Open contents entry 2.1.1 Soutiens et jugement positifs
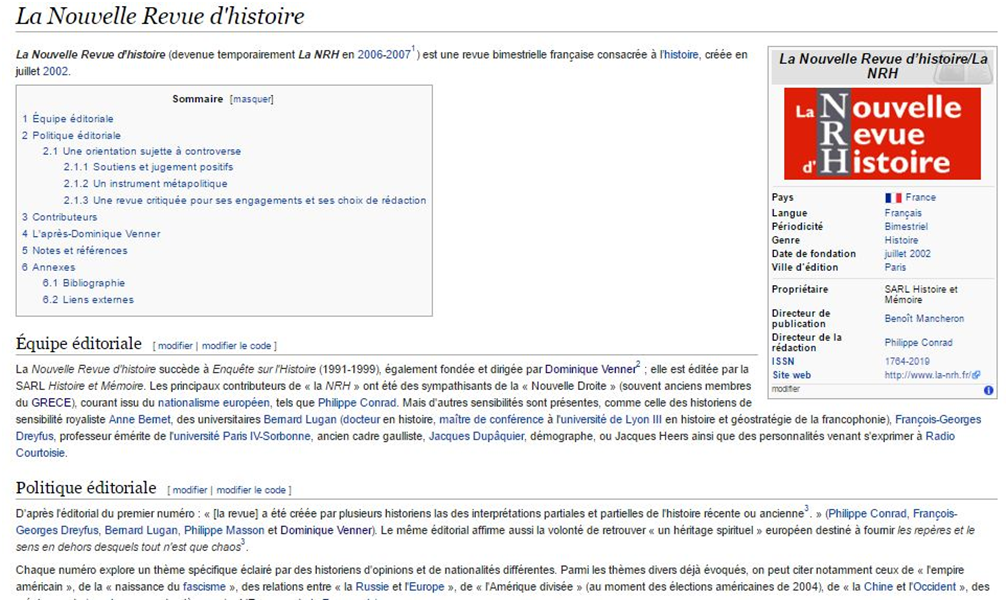This screenshot has height=602, width=1008. (148, 167)
